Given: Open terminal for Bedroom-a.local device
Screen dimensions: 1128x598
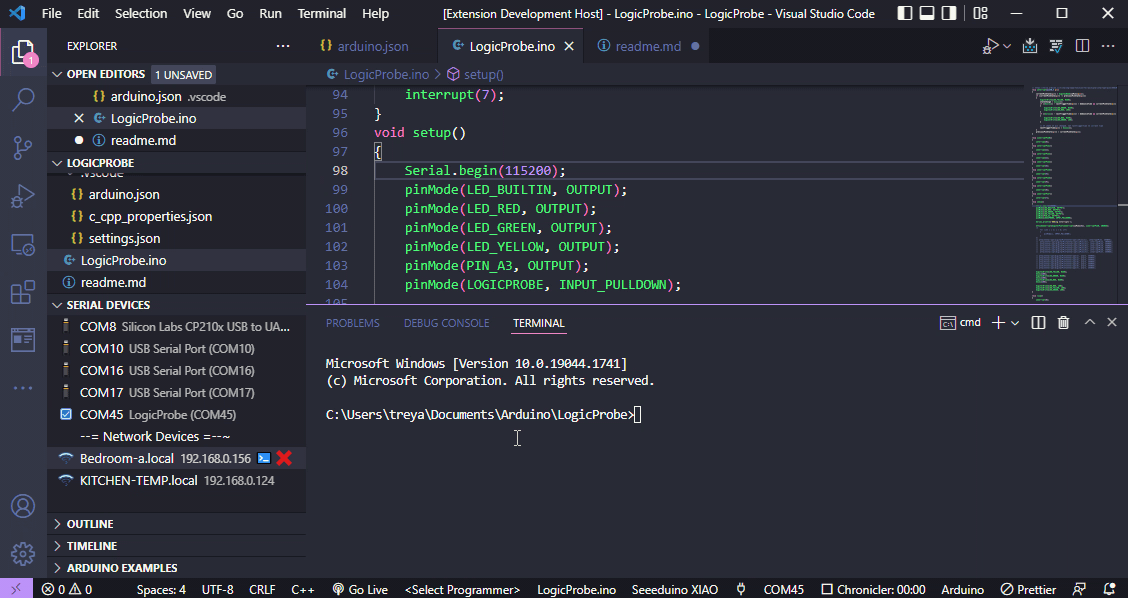Looking at the screenshot, I should pos(264,458).
